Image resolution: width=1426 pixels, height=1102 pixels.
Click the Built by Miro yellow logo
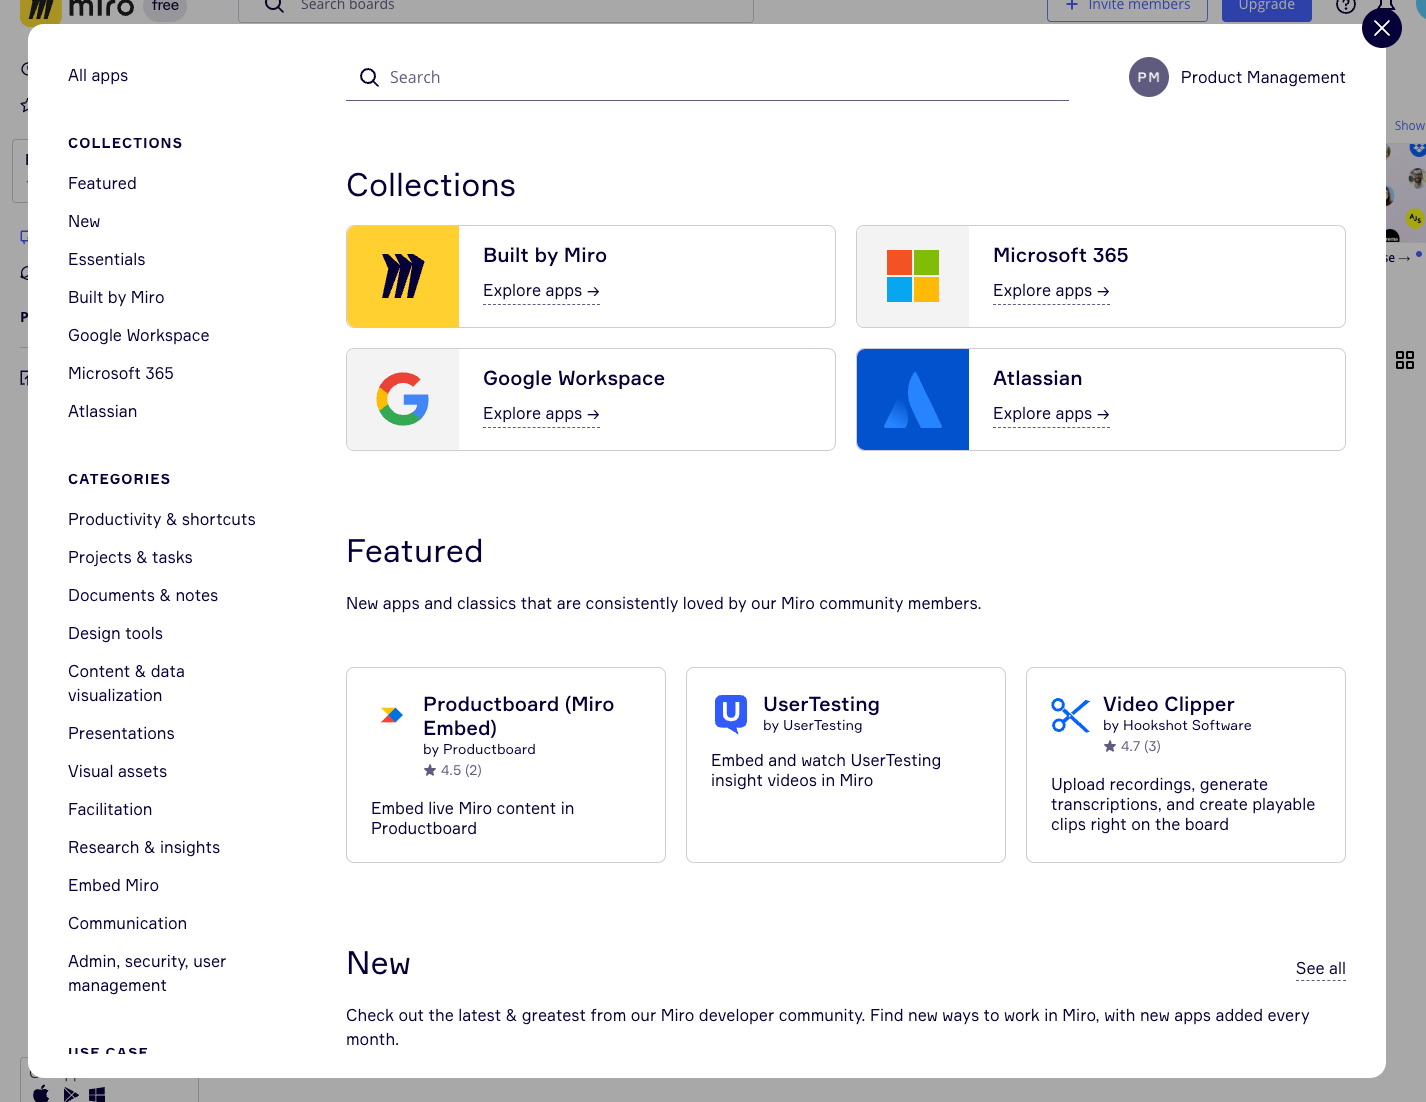[403, 276]
